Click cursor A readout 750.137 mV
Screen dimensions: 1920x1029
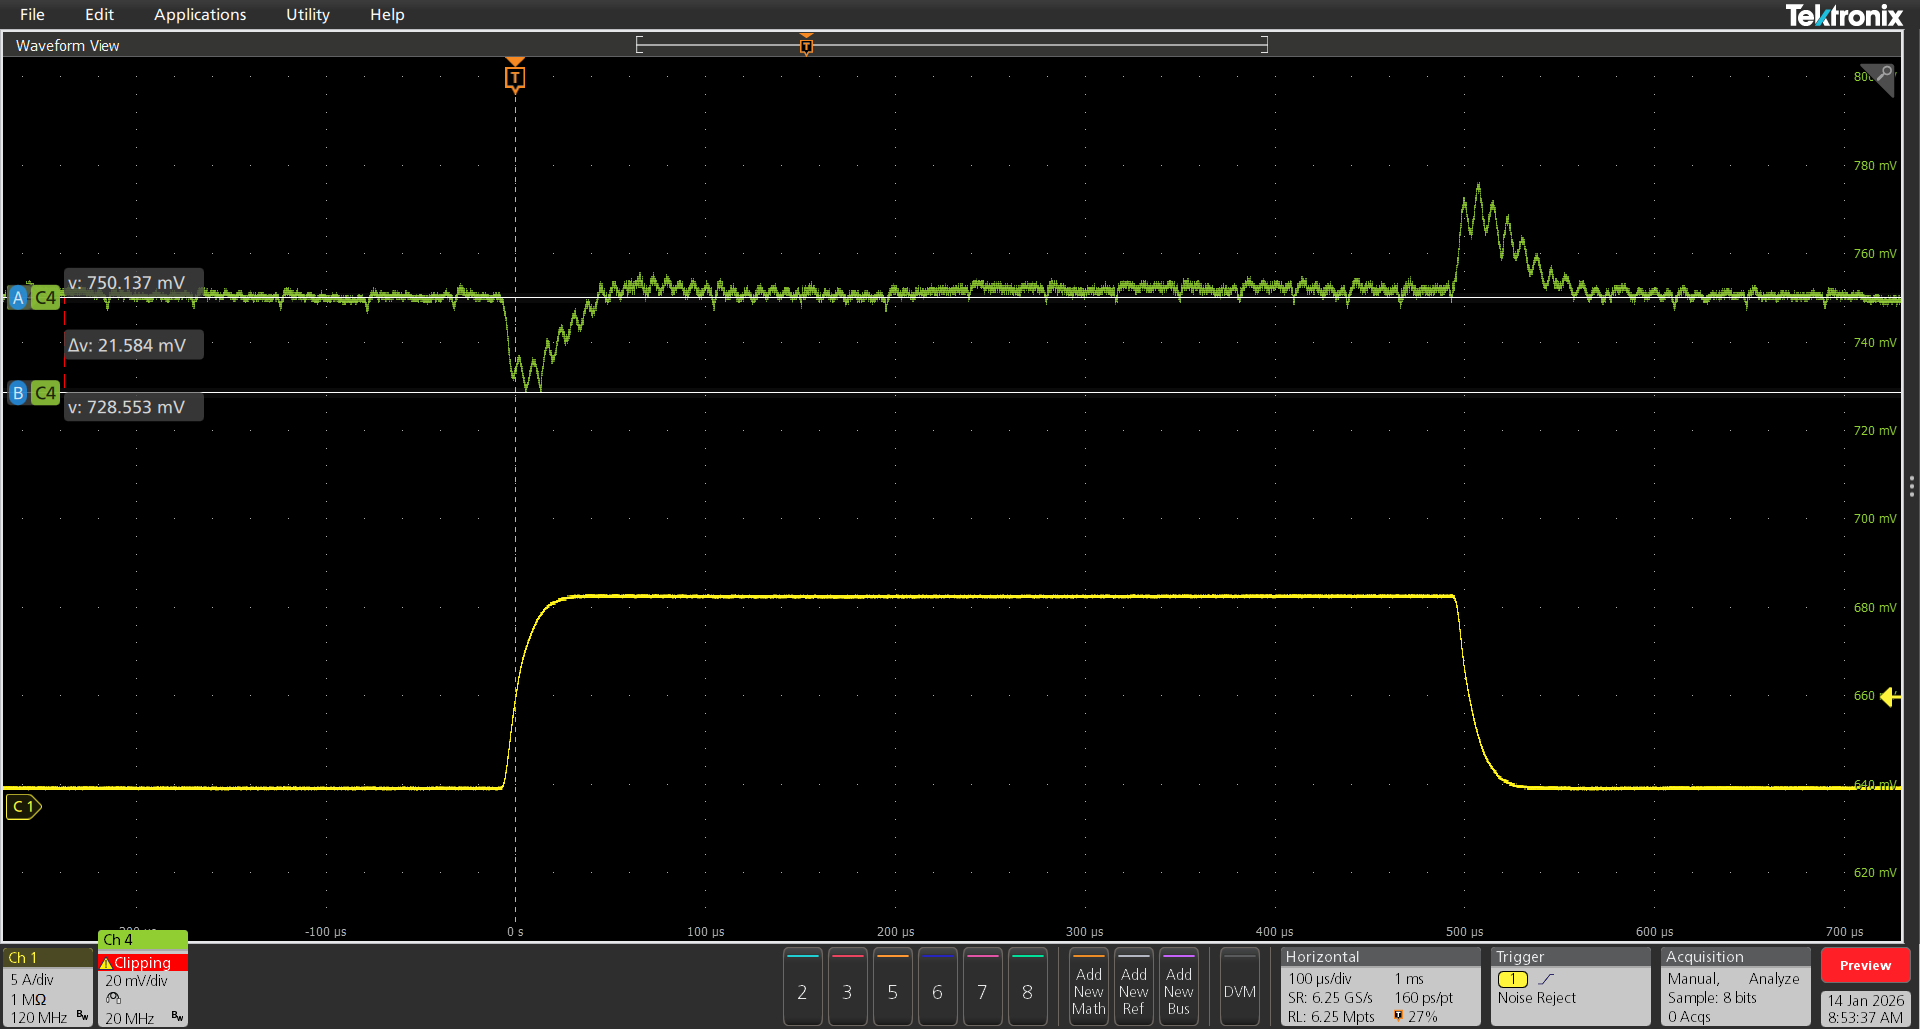point(133,283)
